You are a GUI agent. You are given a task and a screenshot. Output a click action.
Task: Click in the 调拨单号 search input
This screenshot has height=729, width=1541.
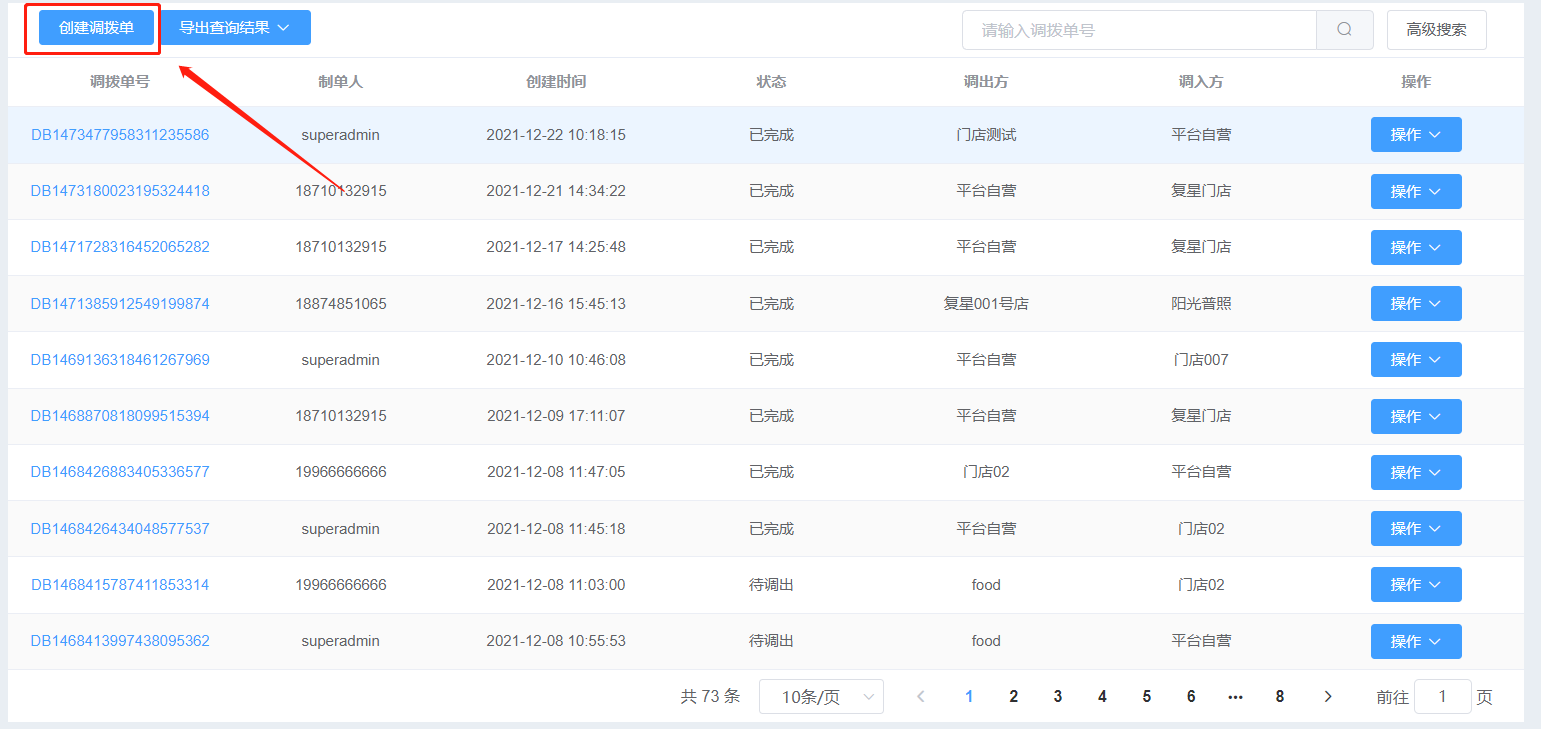(x=1138, y=30)
